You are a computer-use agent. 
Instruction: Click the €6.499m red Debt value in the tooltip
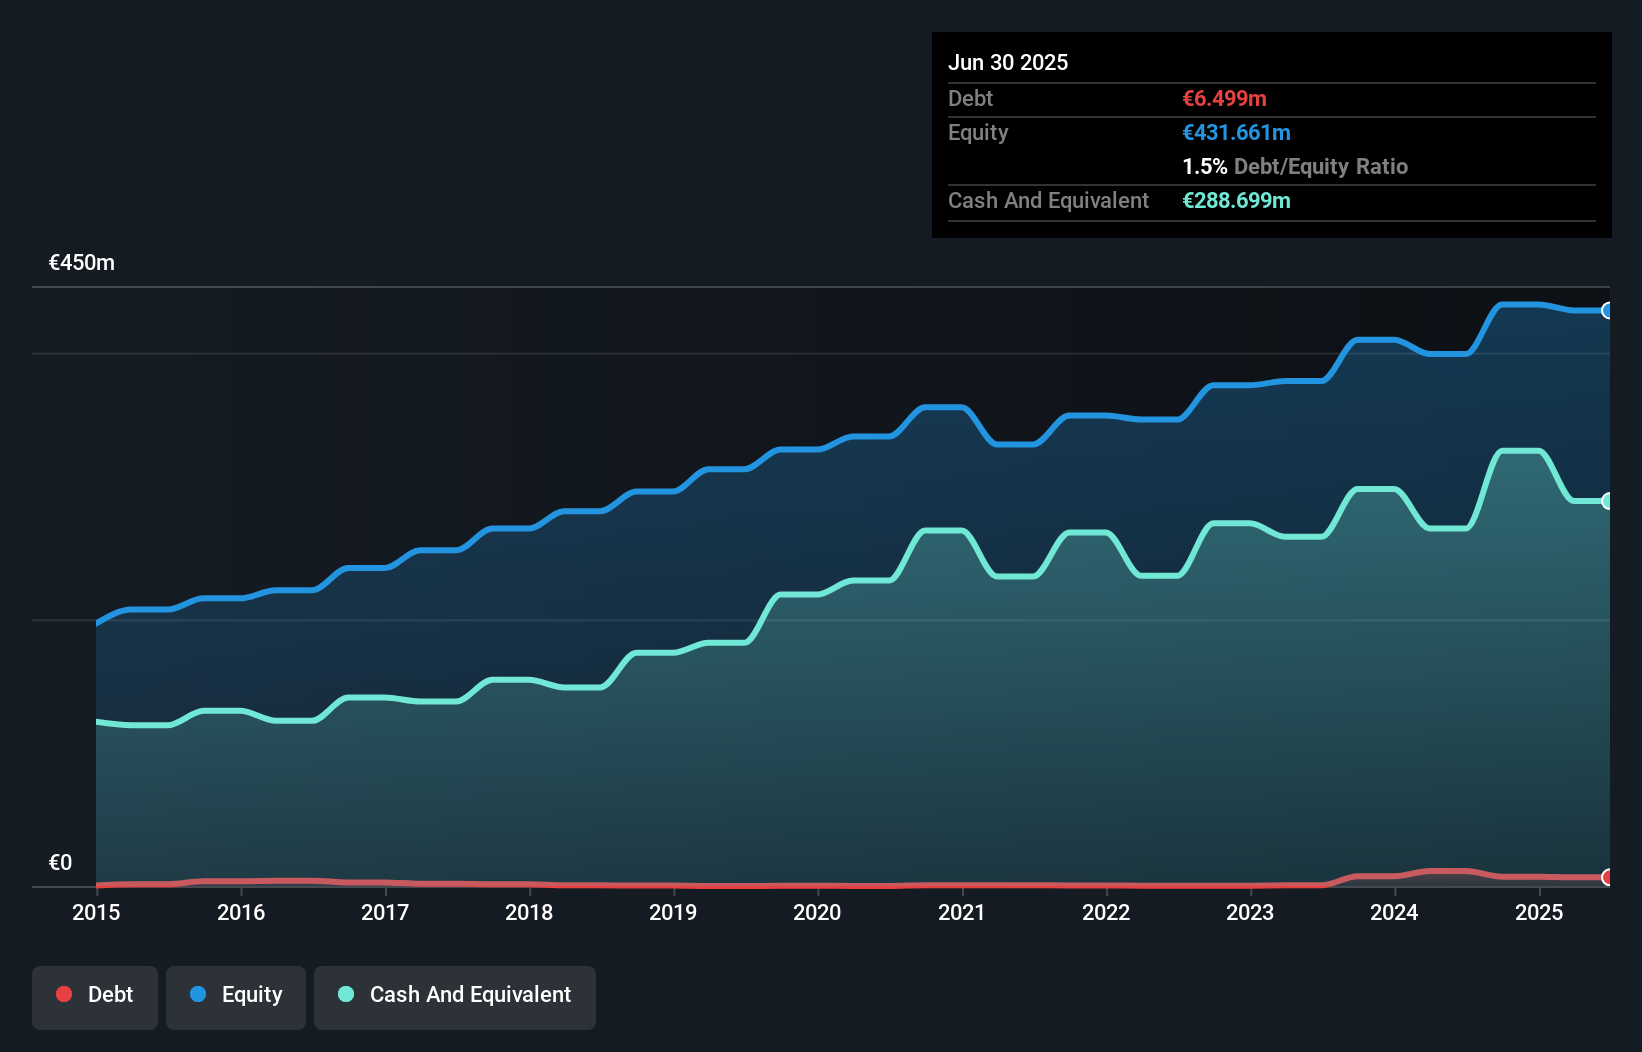pyautogui.click(x=1224, y=98)
